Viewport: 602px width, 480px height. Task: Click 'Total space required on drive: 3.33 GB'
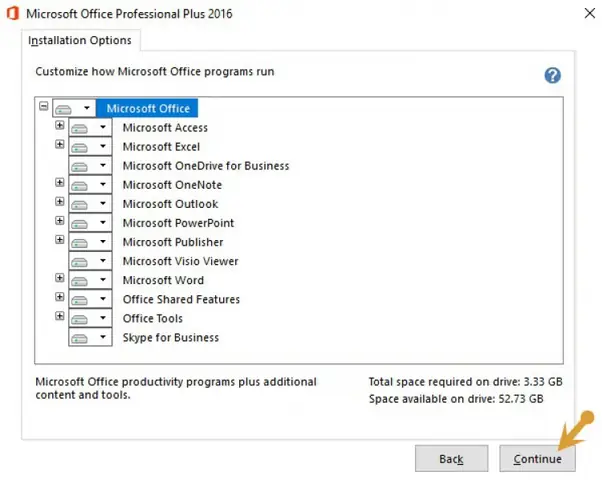click(x=465, y=382)
